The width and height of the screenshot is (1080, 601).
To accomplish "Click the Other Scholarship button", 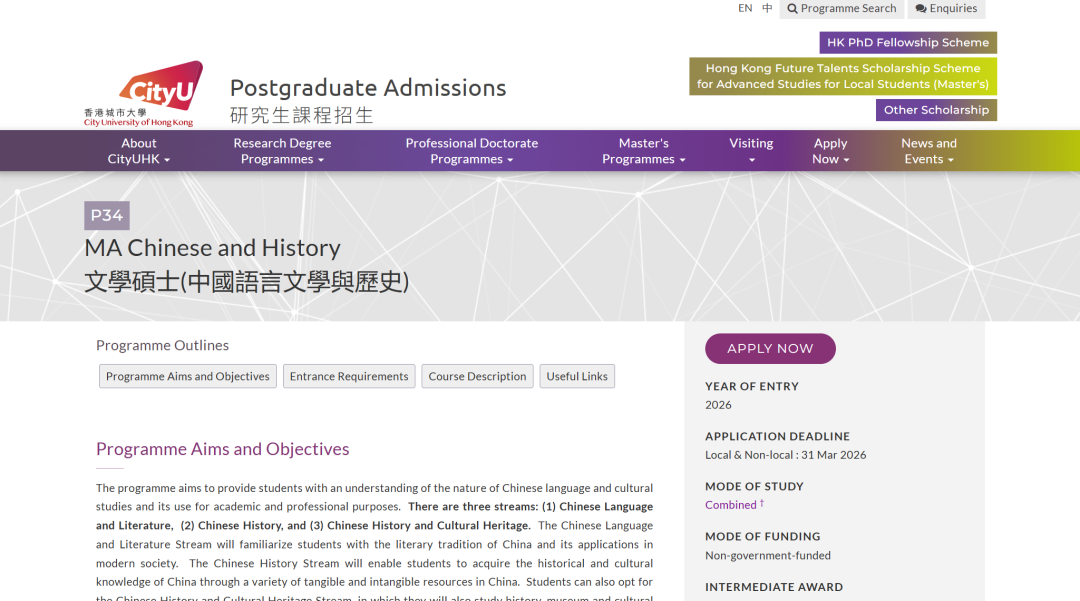I will coord(936,109).
